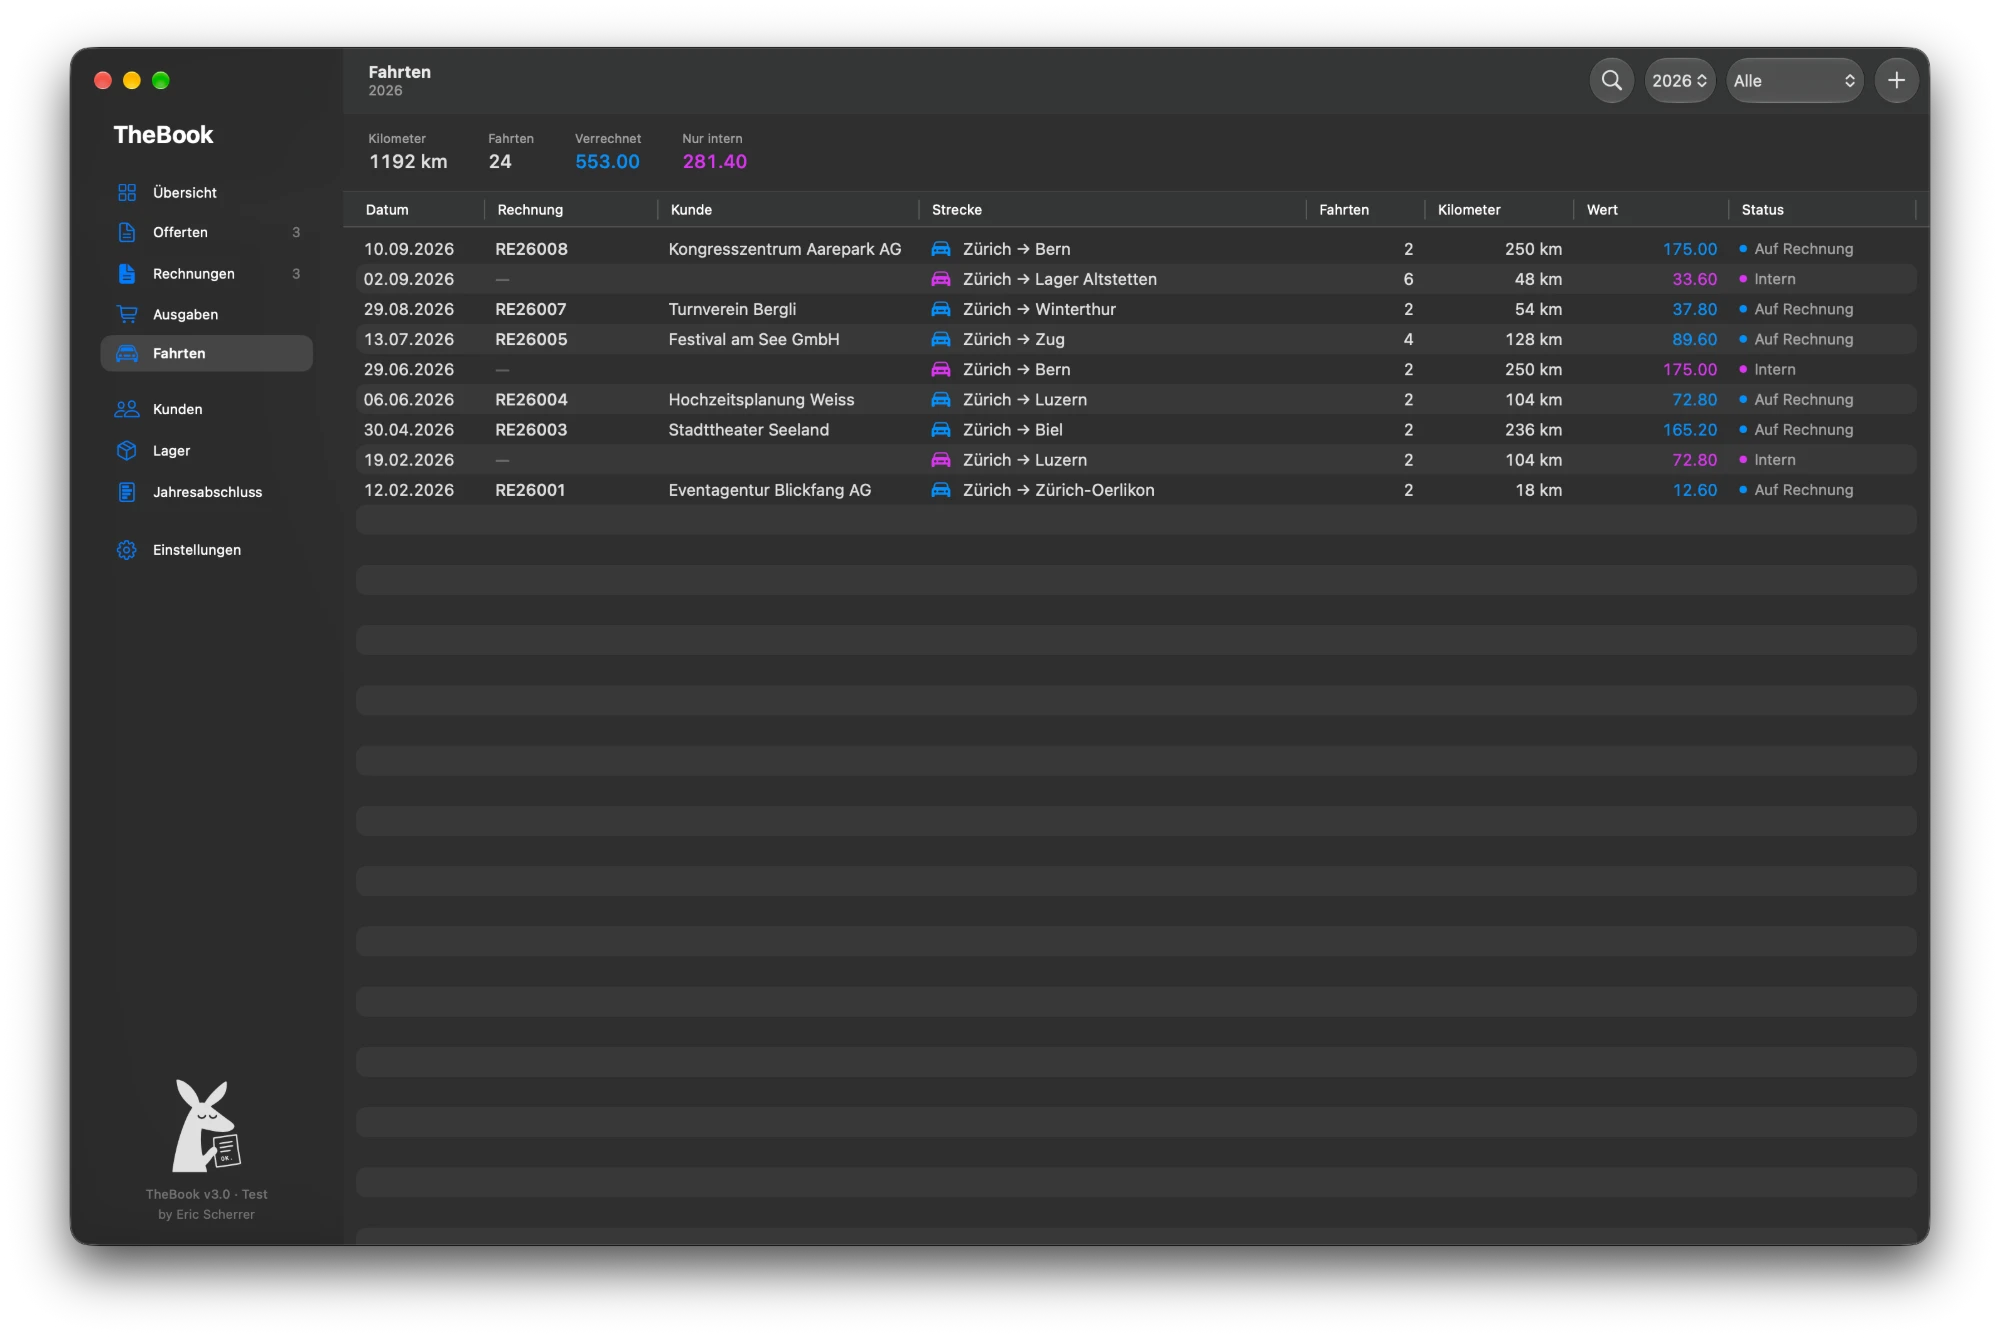Select the Hochzeitsplanung Weiss row

(1136, 399)
